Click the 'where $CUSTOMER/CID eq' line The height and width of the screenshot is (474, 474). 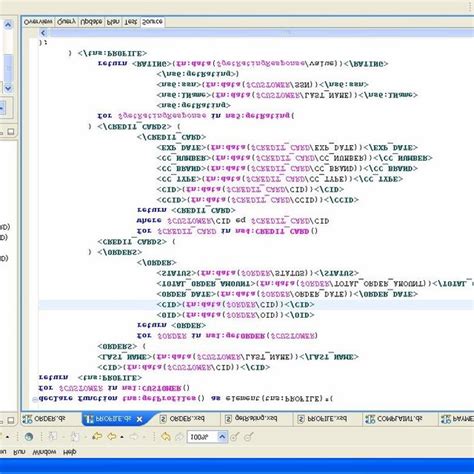click(233, 221)
